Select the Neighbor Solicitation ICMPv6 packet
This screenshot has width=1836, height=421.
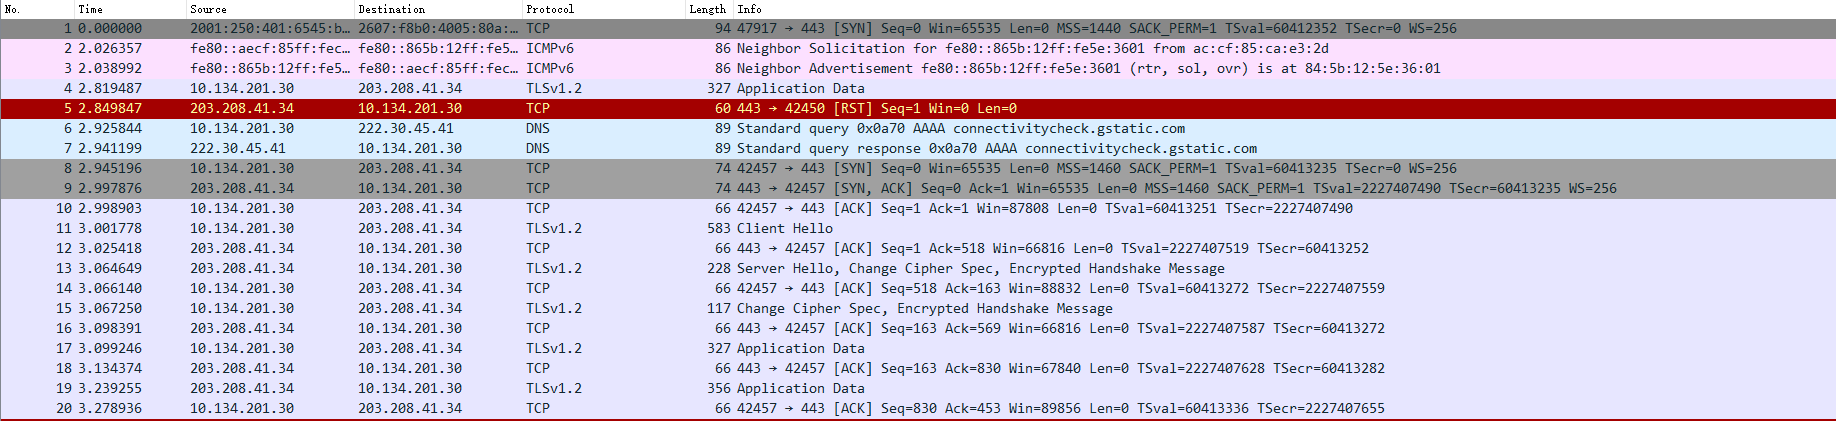(x=918, y=48)
